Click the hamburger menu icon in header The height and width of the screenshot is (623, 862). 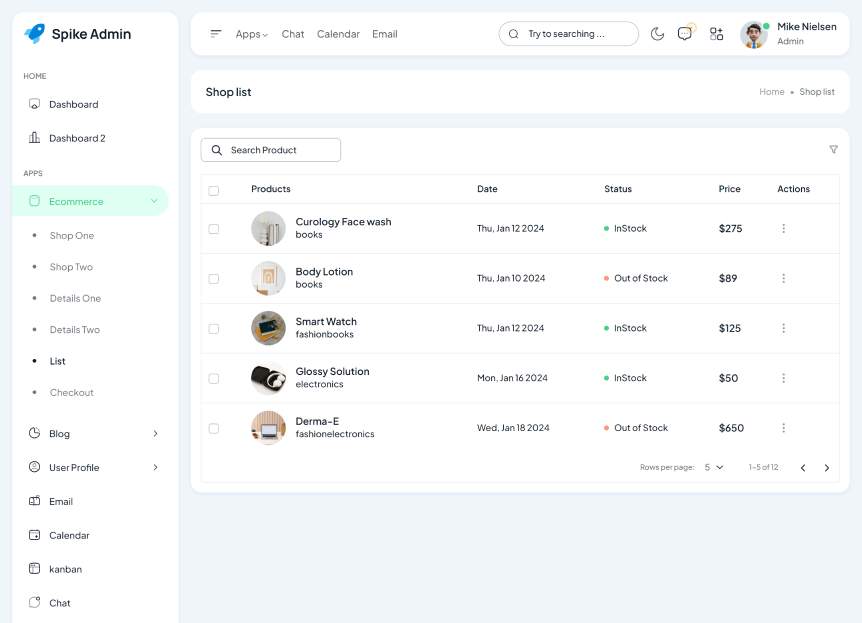[216, 34]
